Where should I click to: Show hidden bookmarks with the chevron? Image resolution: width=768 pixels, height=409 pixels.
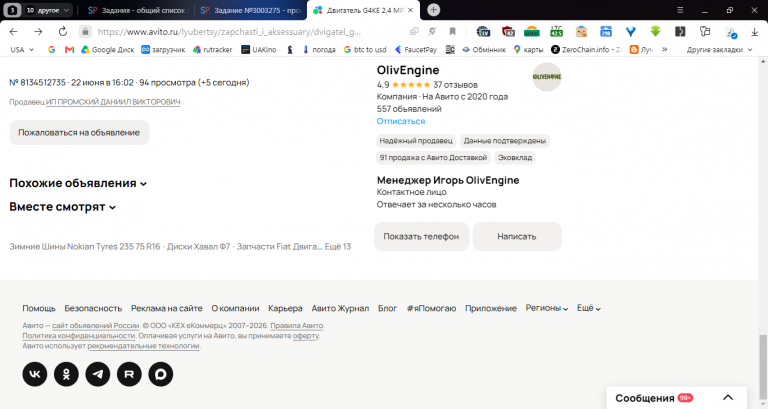point(665,49)
